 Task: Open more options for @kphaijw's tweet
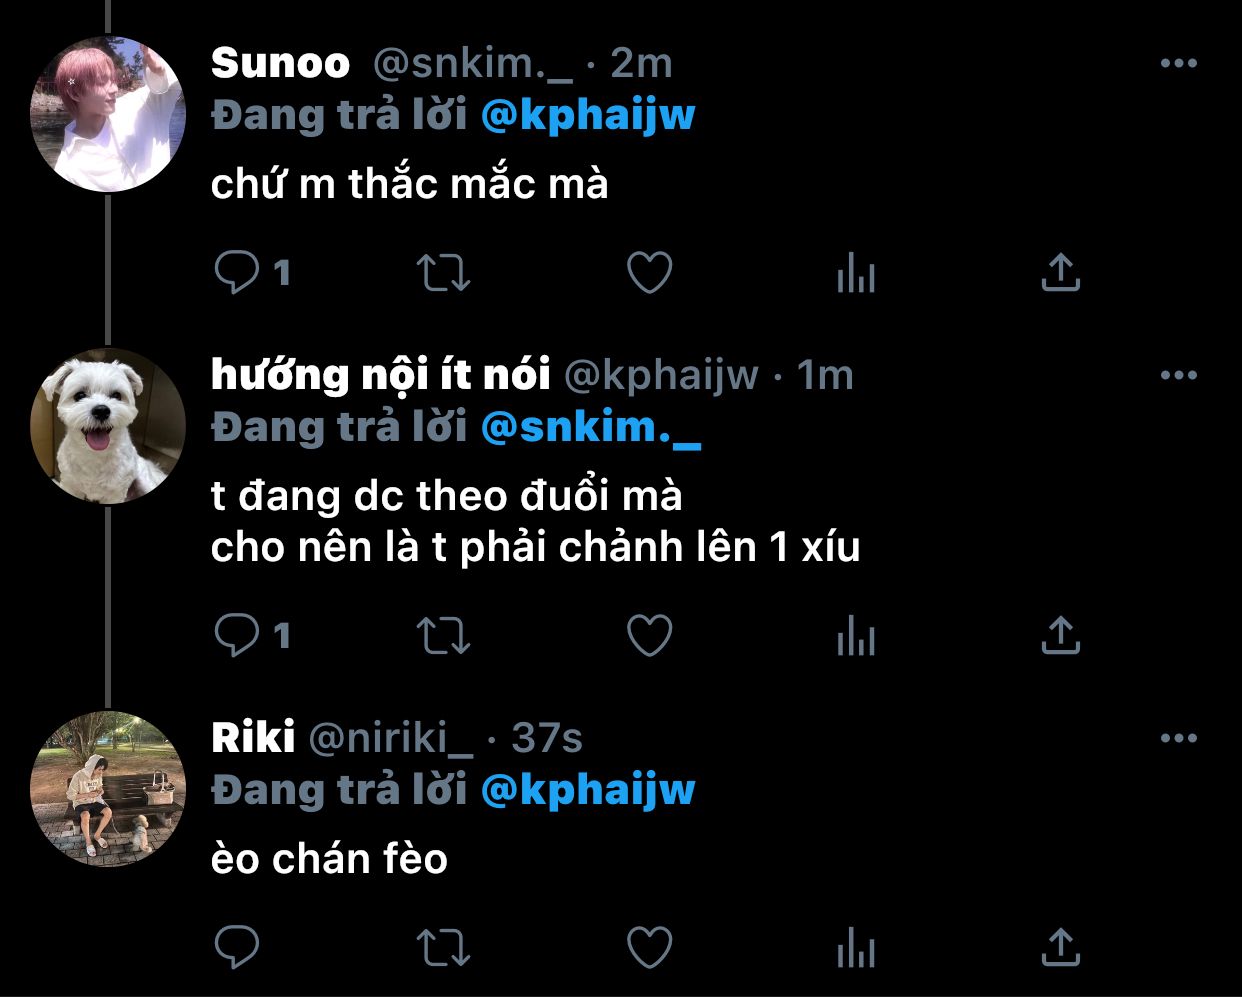point(1179,375)
